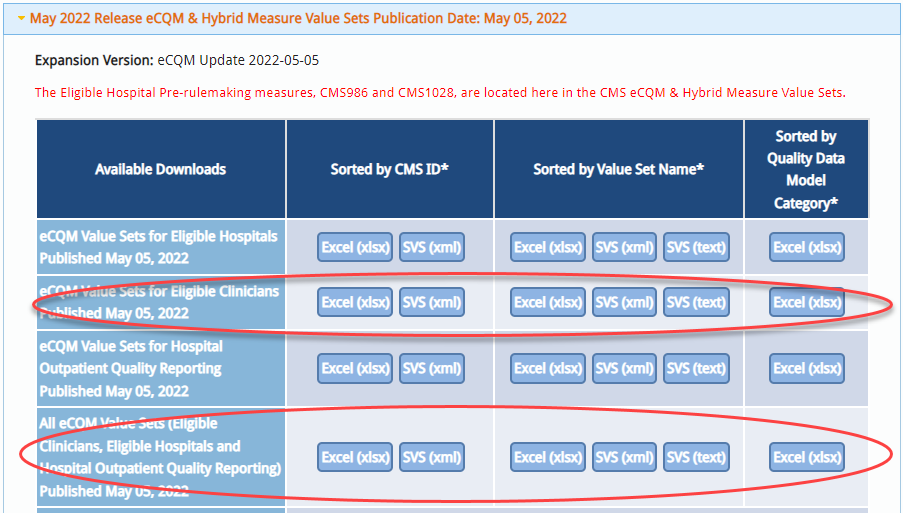This screenshot has width=903, height=513.
Task: Download Hospital Outpatient Excel by Quality Data Model
Action: 807,368
